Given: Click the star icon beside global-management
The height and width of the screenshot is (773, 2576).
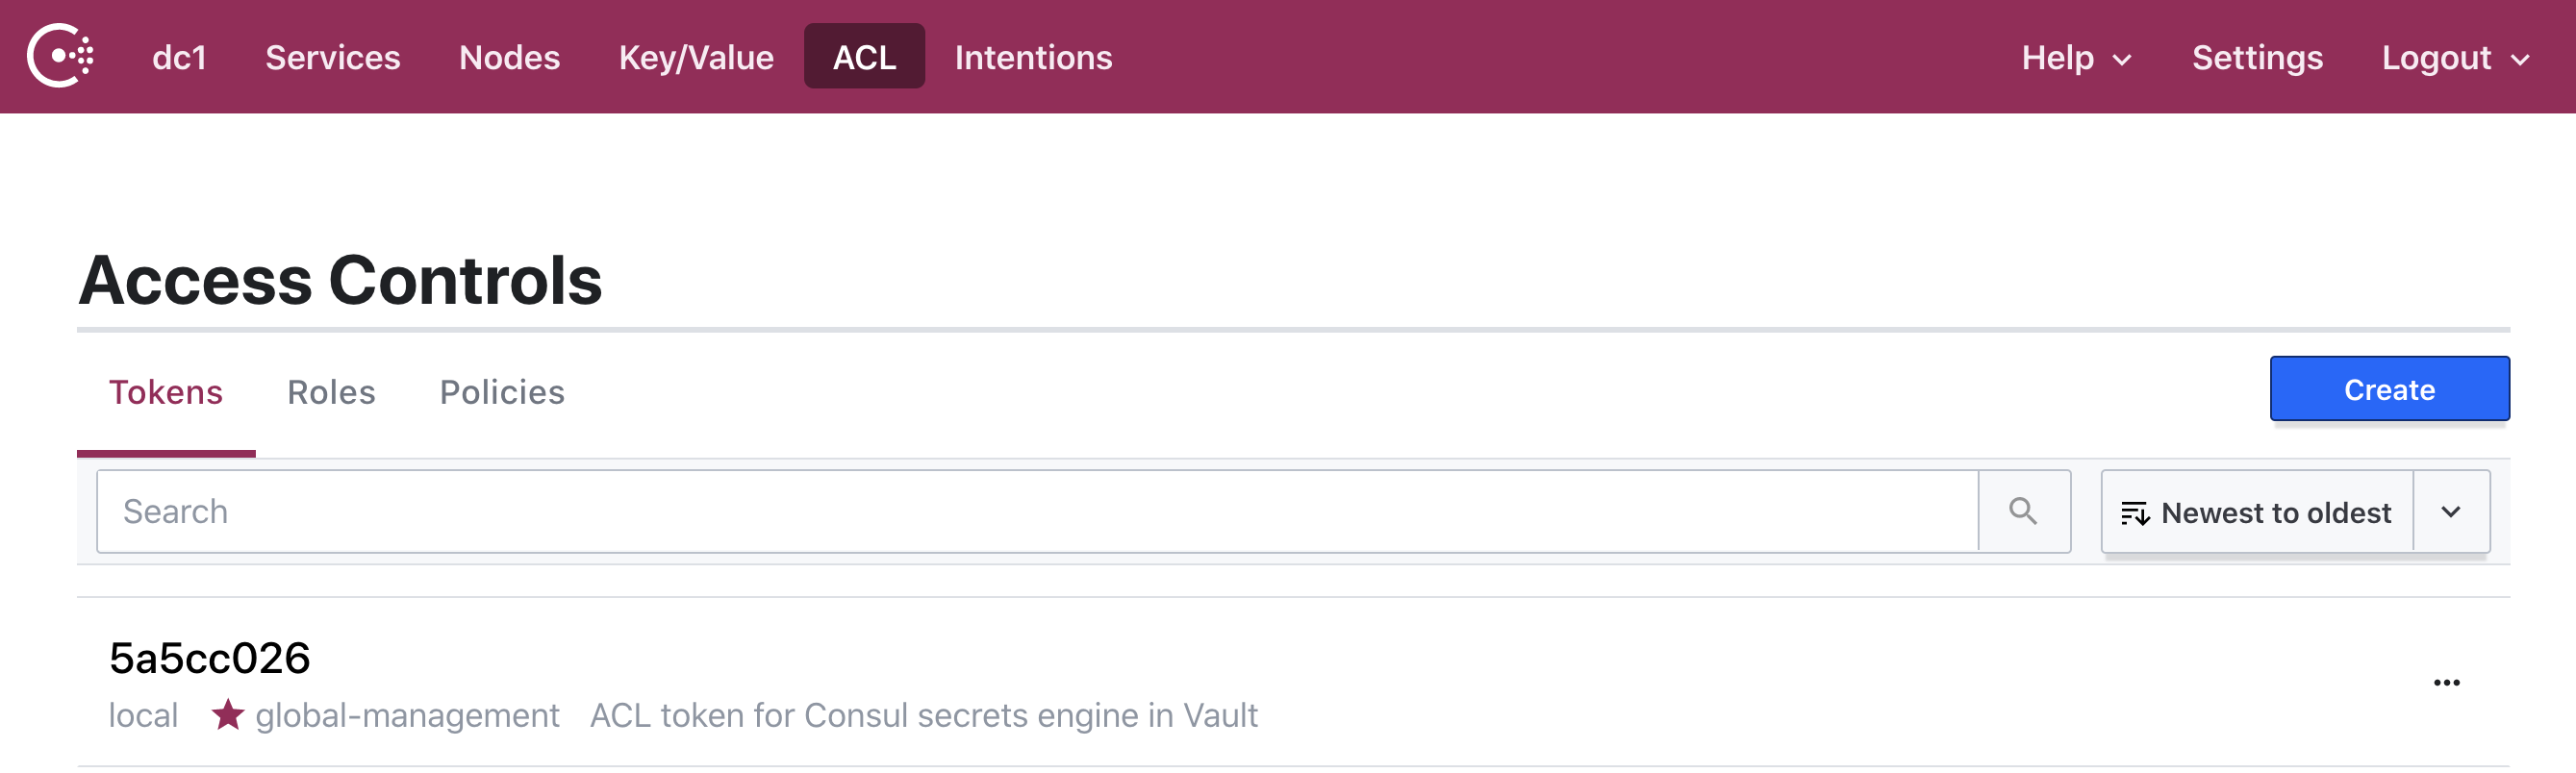Looking at the screenshot, I should (229, 714).
